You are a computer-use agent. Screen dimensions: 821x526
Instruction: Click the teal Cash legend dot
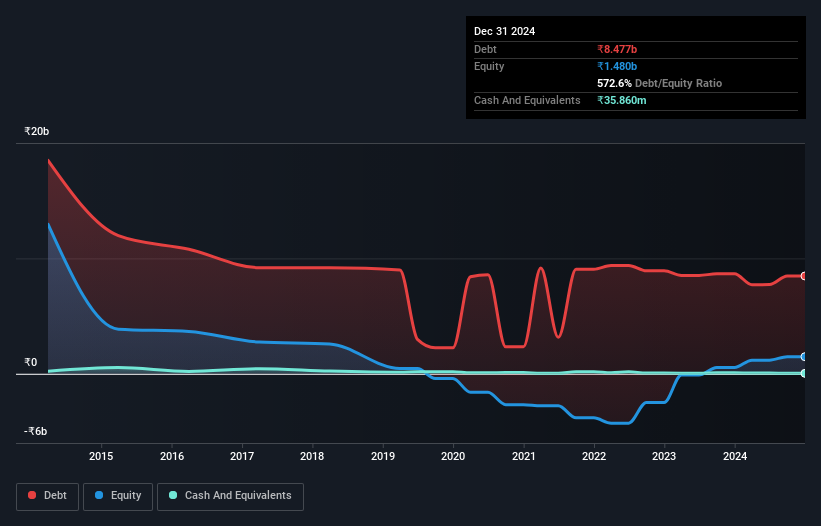173,495
